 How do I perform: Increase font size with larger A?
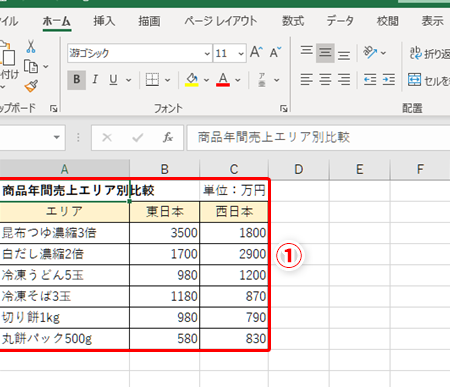256,52
